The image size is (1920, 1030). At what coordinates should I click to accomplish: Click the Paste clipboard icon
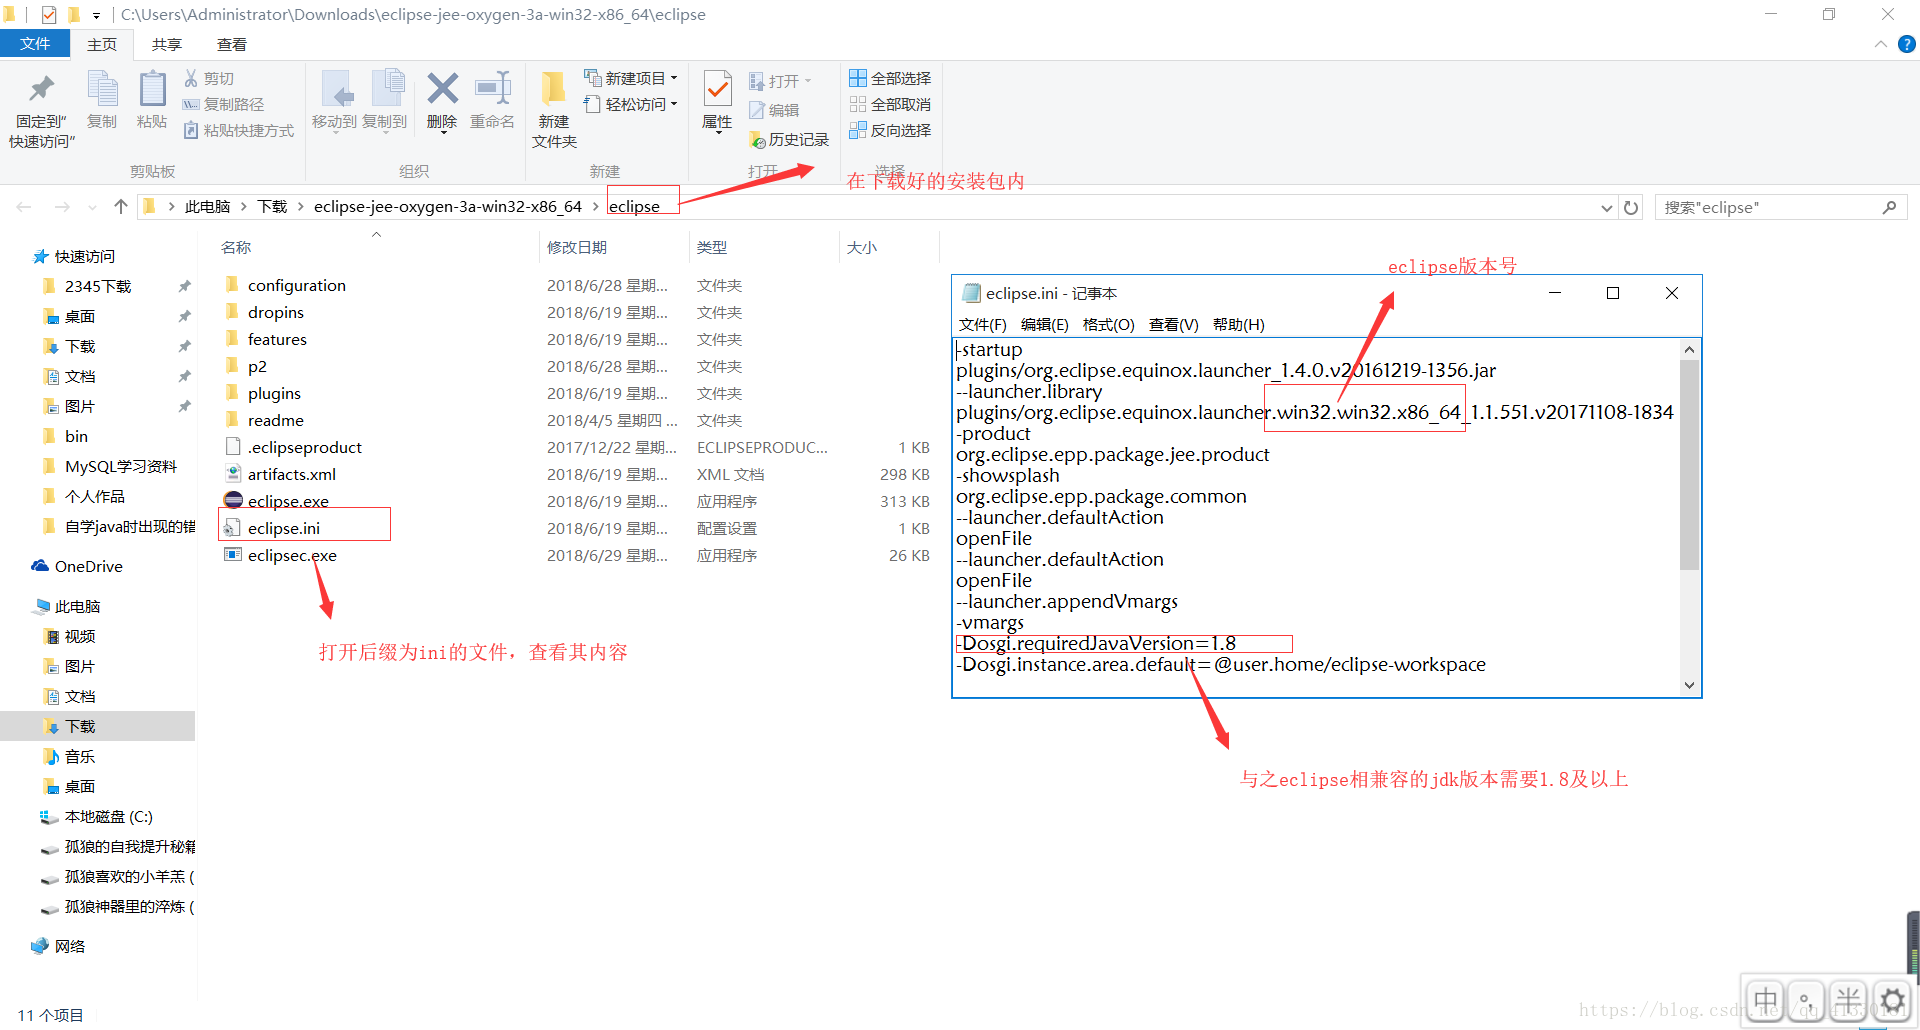(152, 90)
